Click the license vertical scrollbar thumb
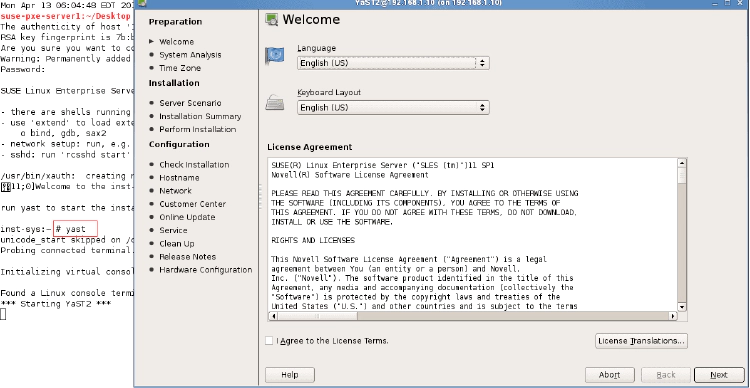This screenshot has height=388, width=750. point(682,176)
